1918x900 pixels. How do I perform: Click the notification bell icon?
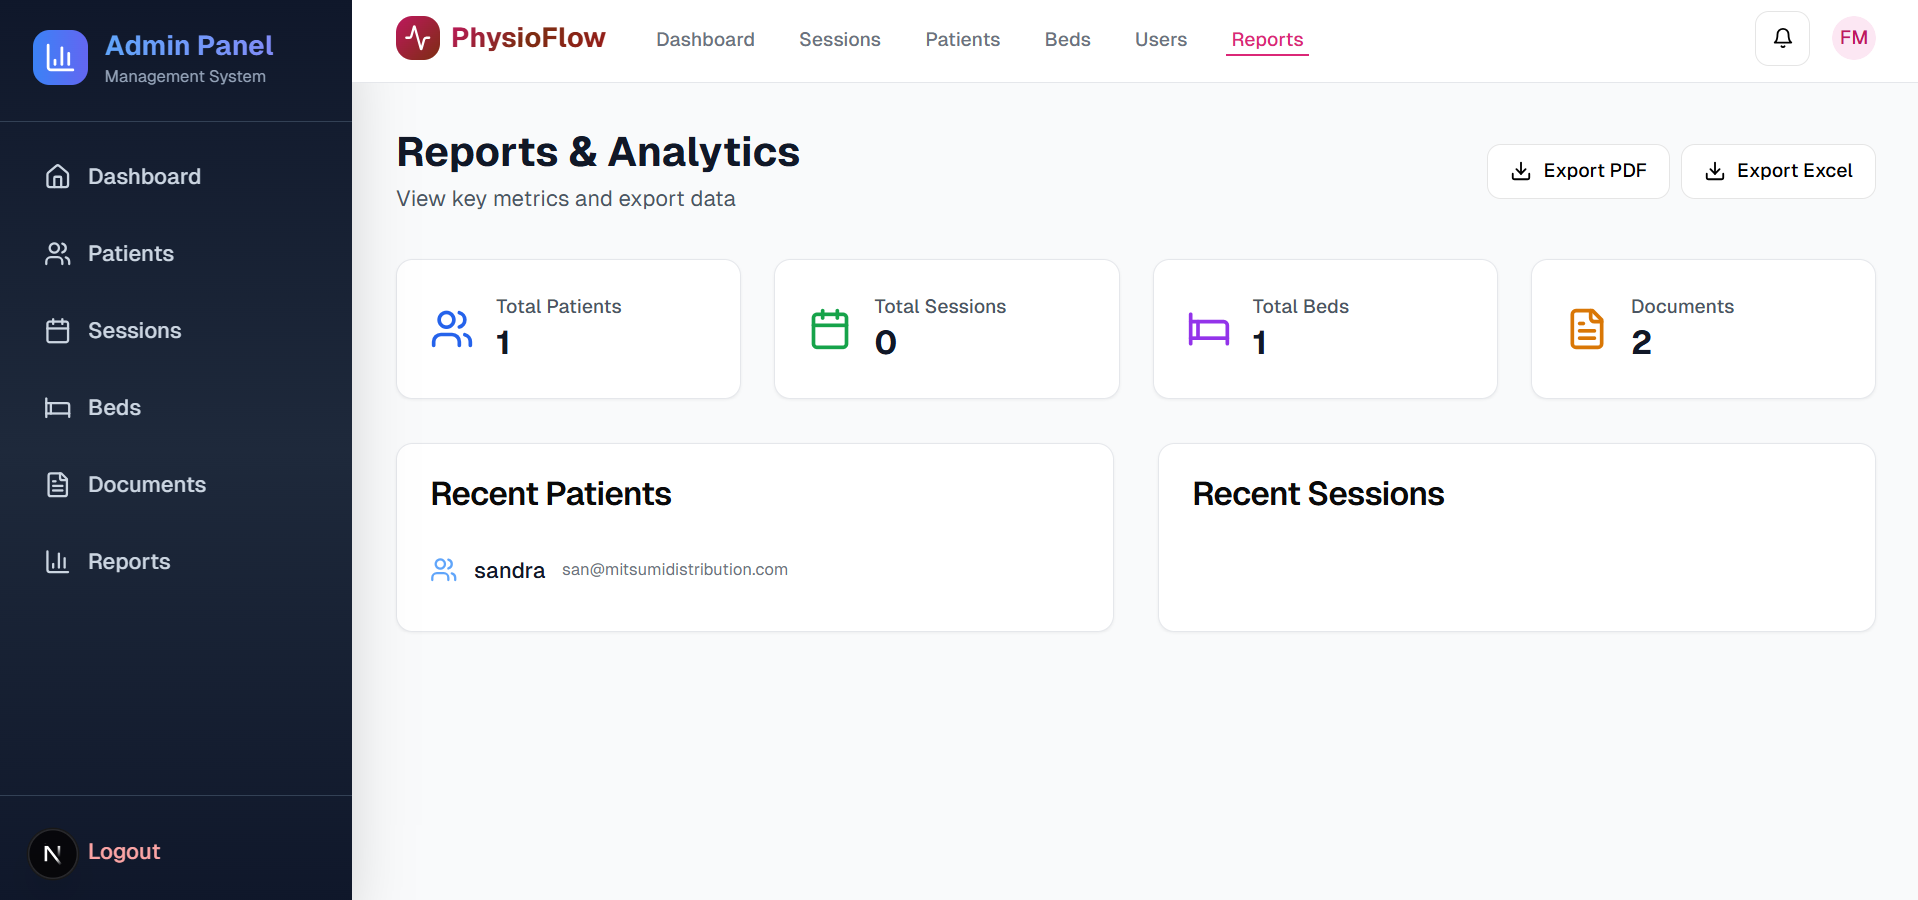click(1782, 38)
